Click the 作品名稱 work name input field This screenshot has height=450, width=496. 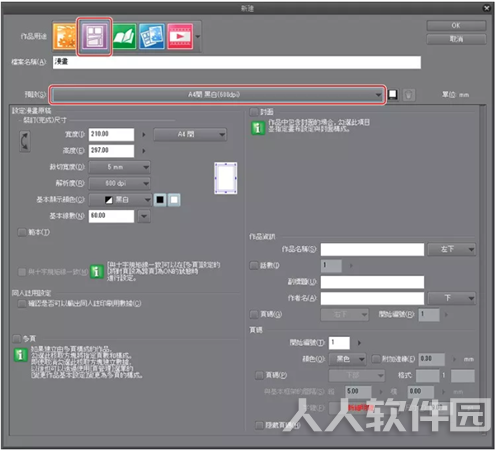pyautogui.click(x=372, y=249)
